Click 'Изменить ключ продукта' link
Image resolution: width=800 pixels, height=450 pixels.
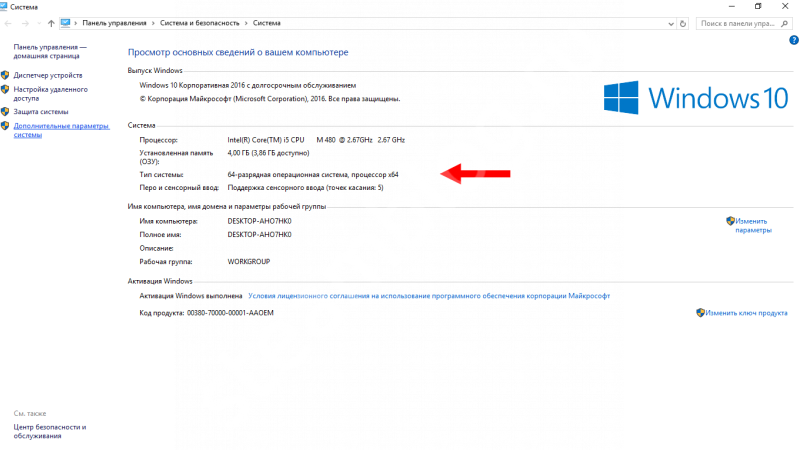(746, 313)
